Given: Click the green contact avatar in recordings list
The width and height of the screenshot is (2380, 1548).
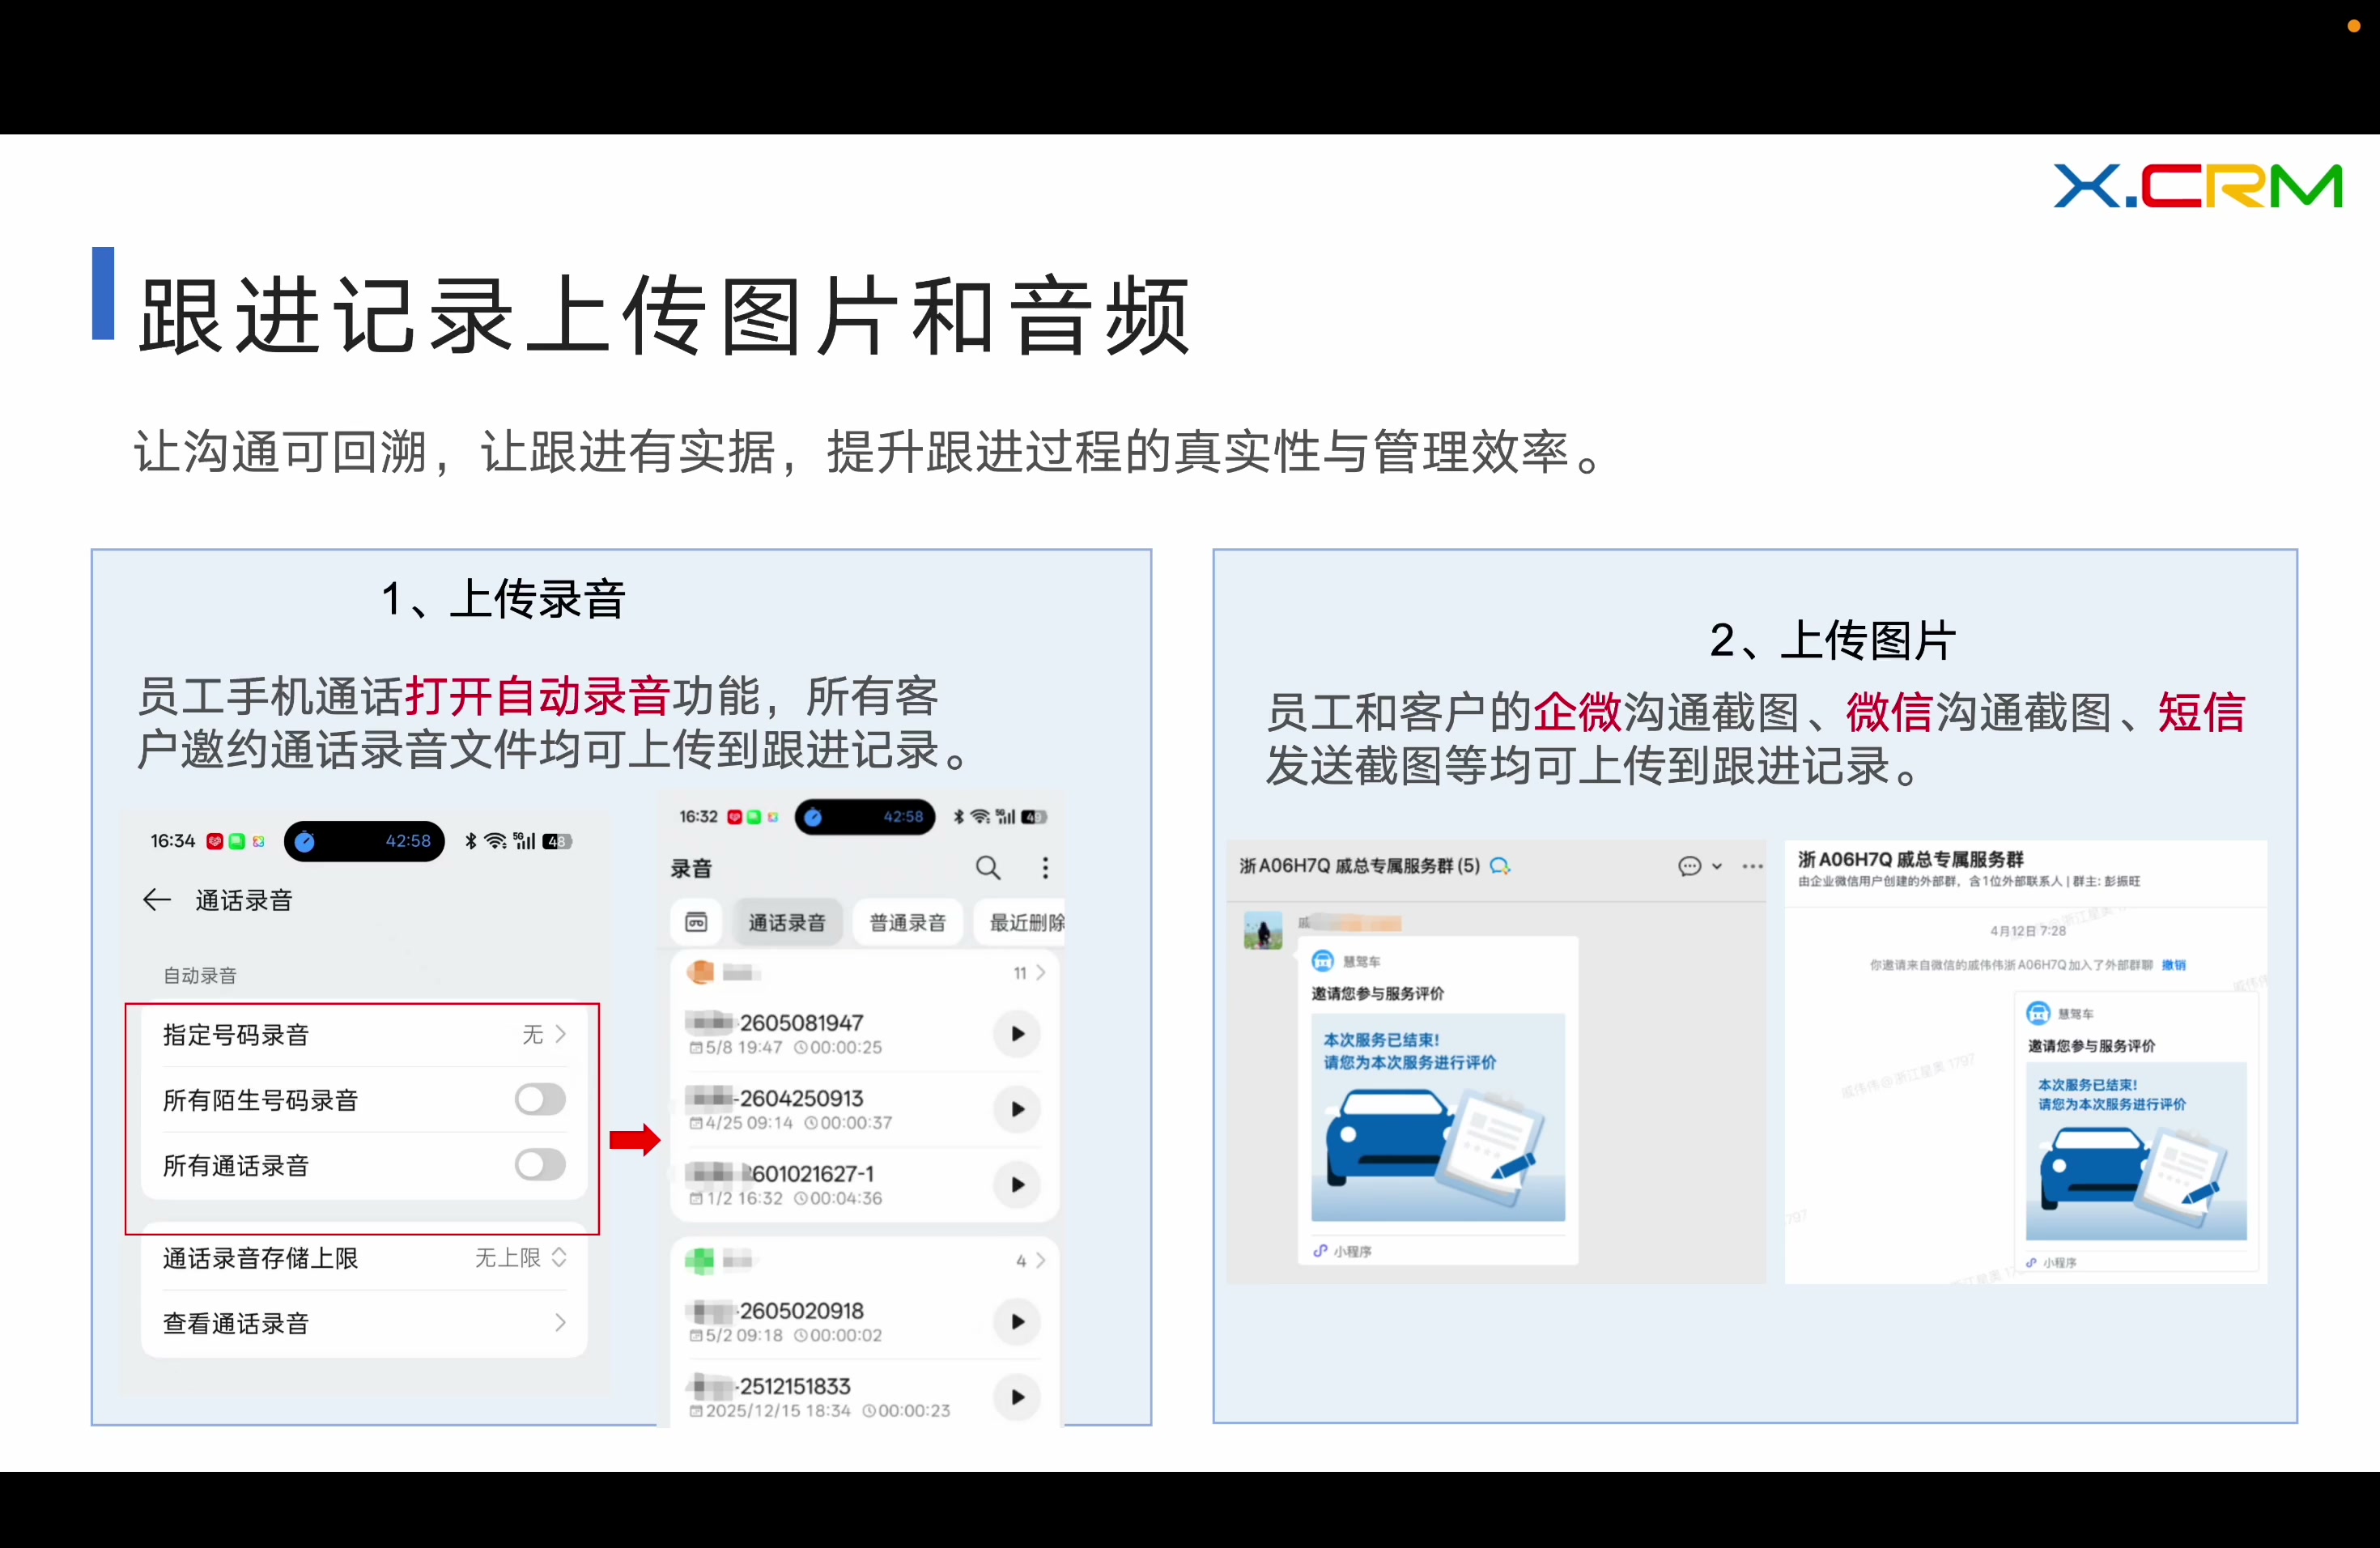Looking at the screenshot, I should tap(700, 1260).
